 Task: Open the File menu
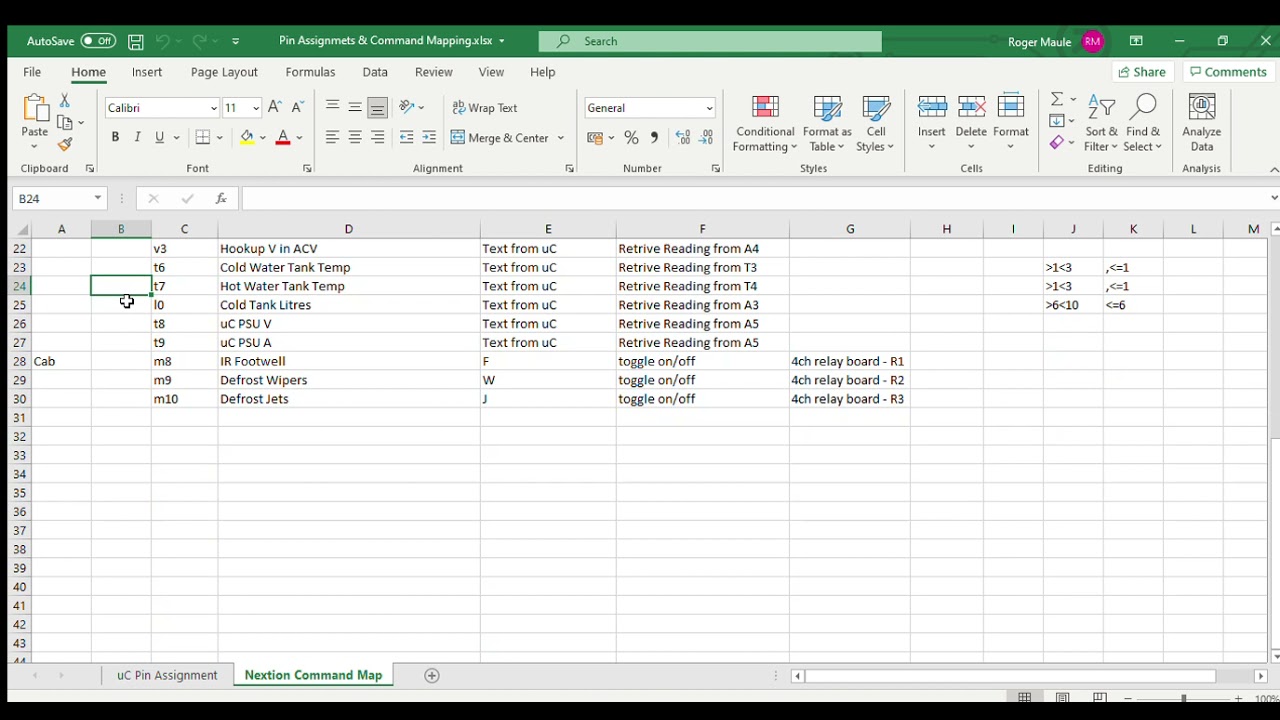tap(32, 72)
